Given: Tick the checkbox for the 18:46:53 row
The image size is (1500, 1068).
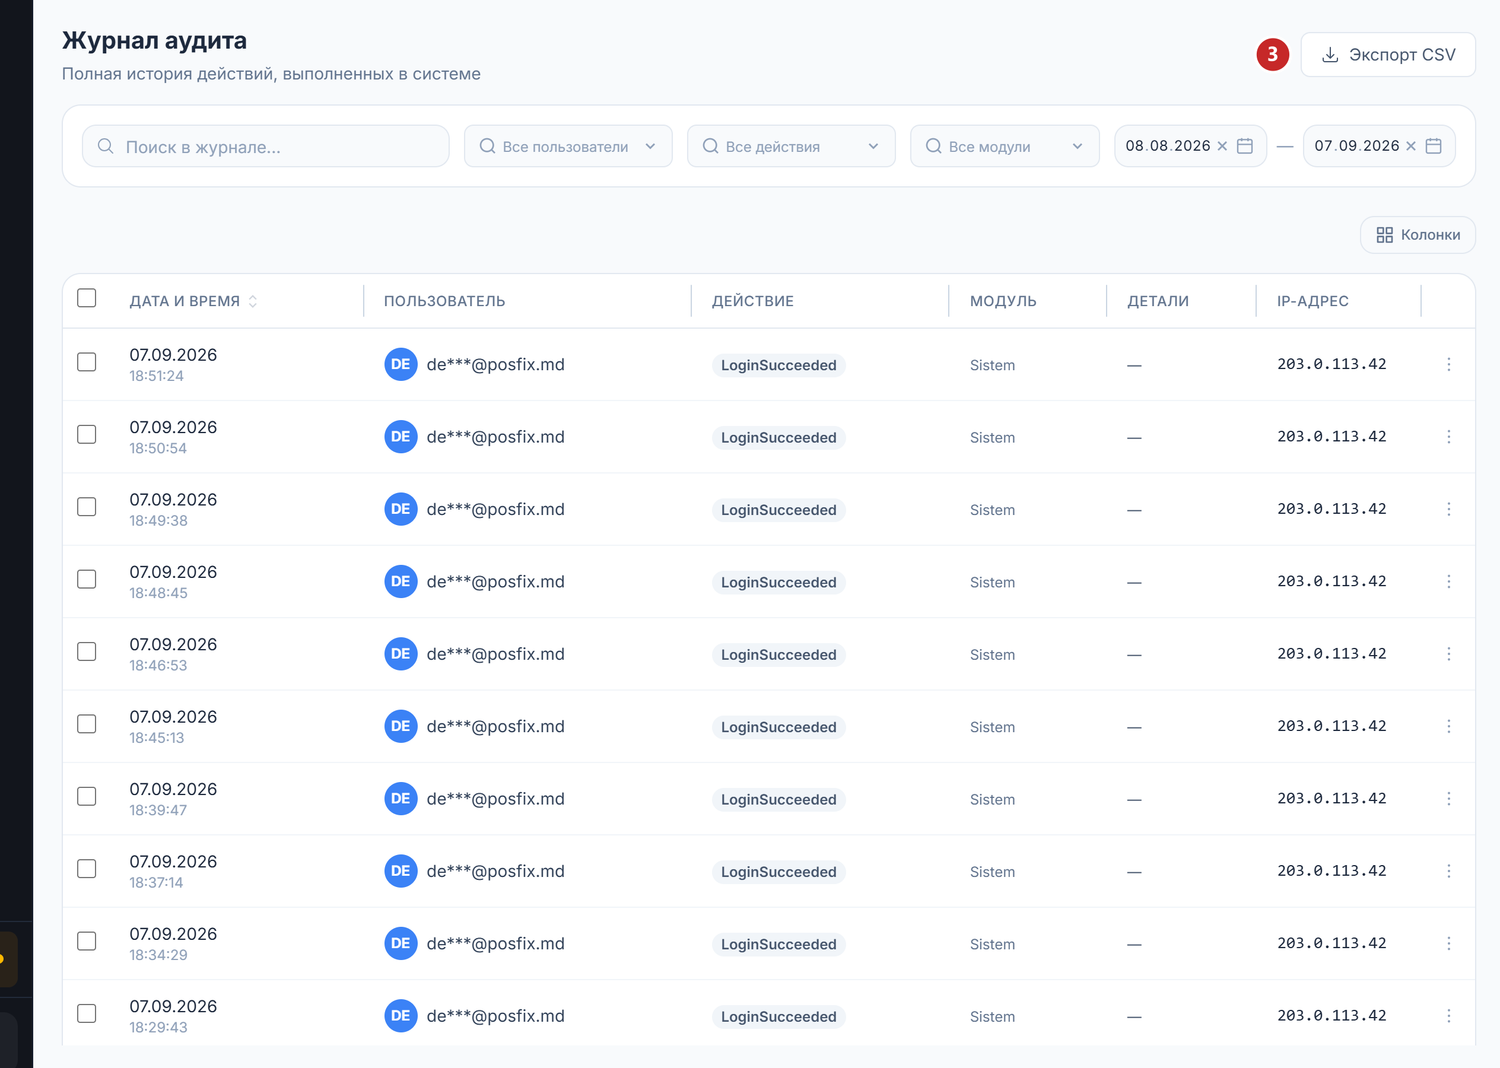Looking at the screenshot, I should click(87, 651).
